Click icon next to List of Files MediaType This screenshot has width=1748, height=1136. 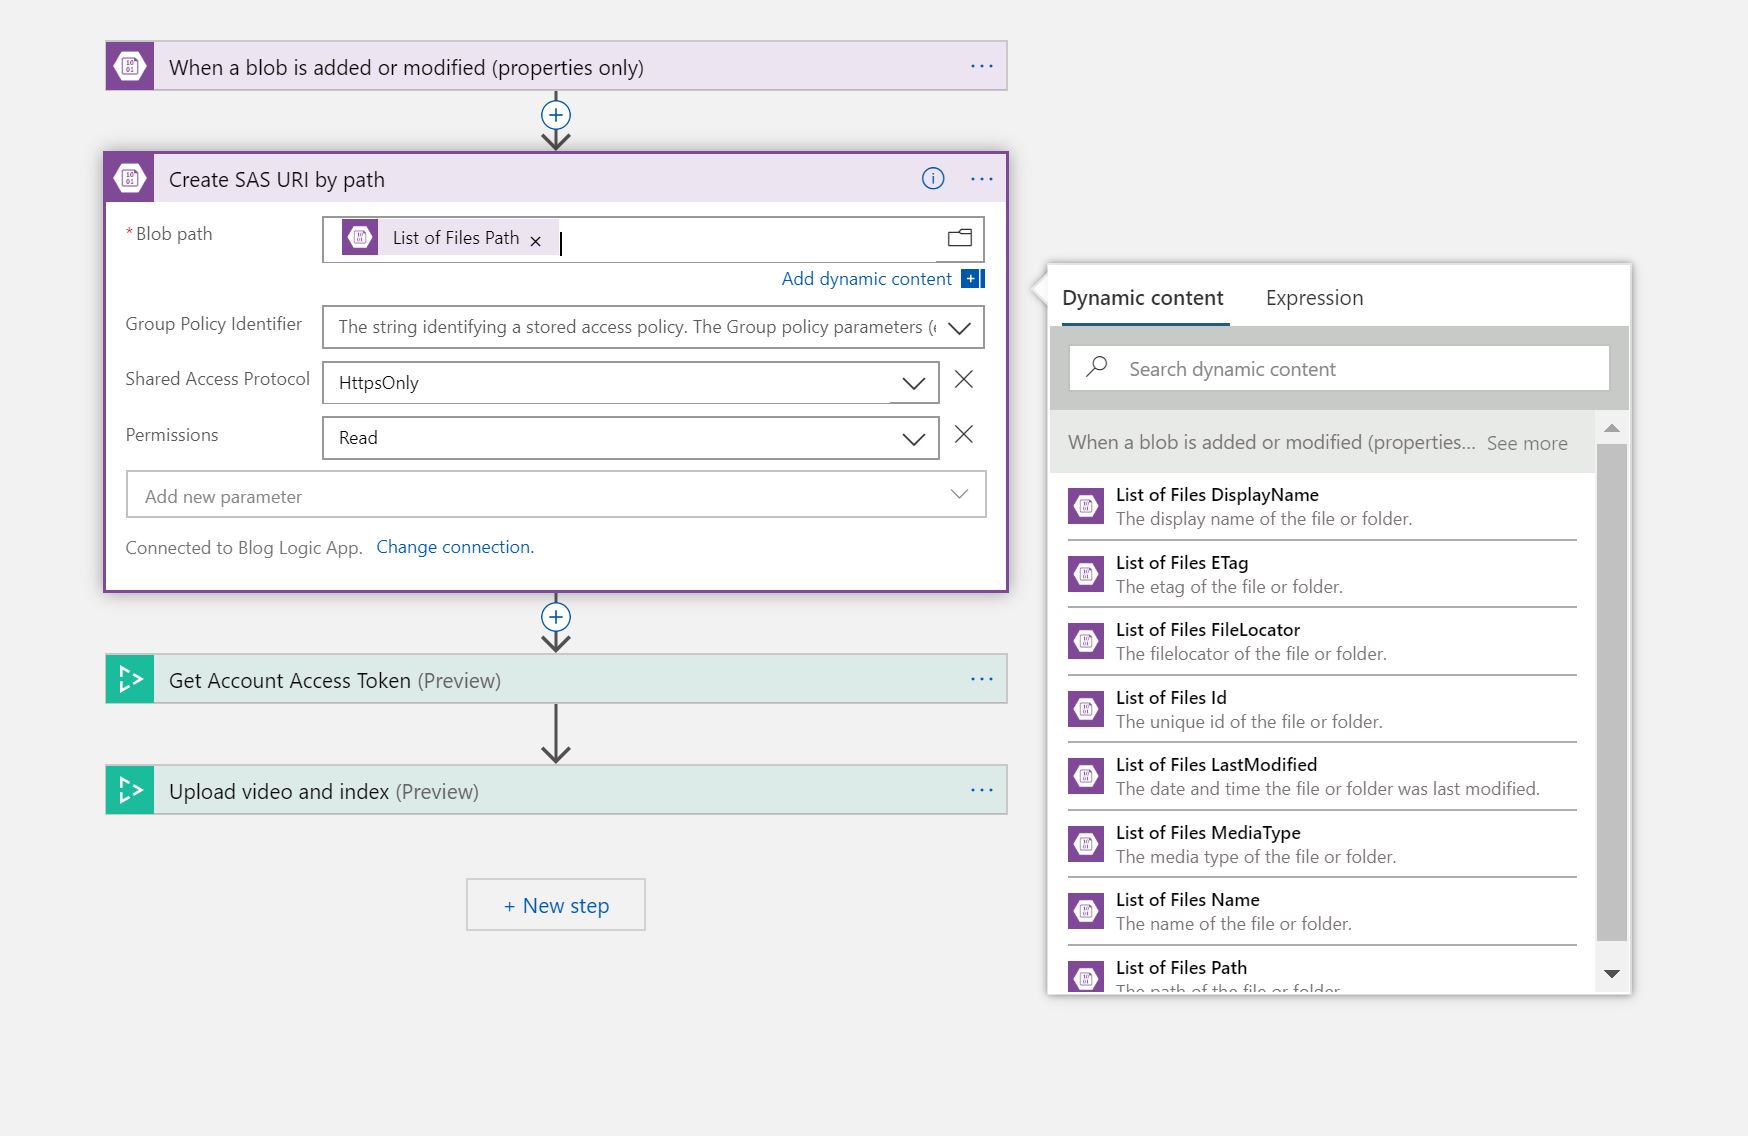[1086, 844]
